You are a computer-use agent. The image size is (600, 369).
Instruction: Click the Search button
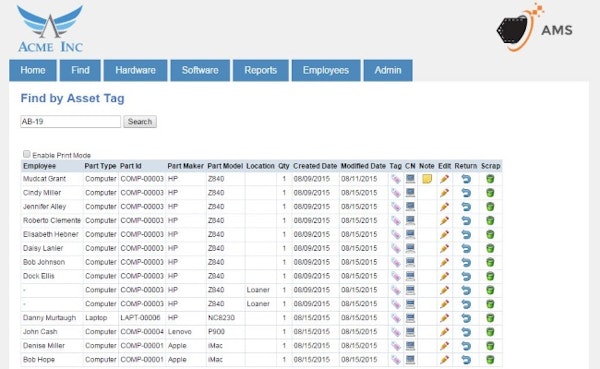pos(140,122)
